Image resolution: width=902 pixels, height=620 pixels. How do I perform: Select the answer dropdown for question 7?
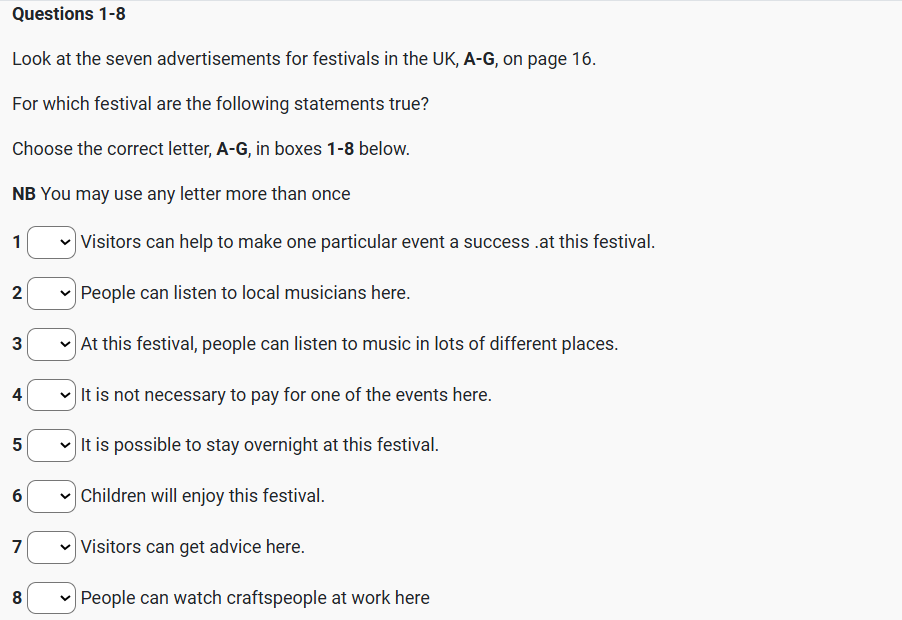(x=52, y=547)
